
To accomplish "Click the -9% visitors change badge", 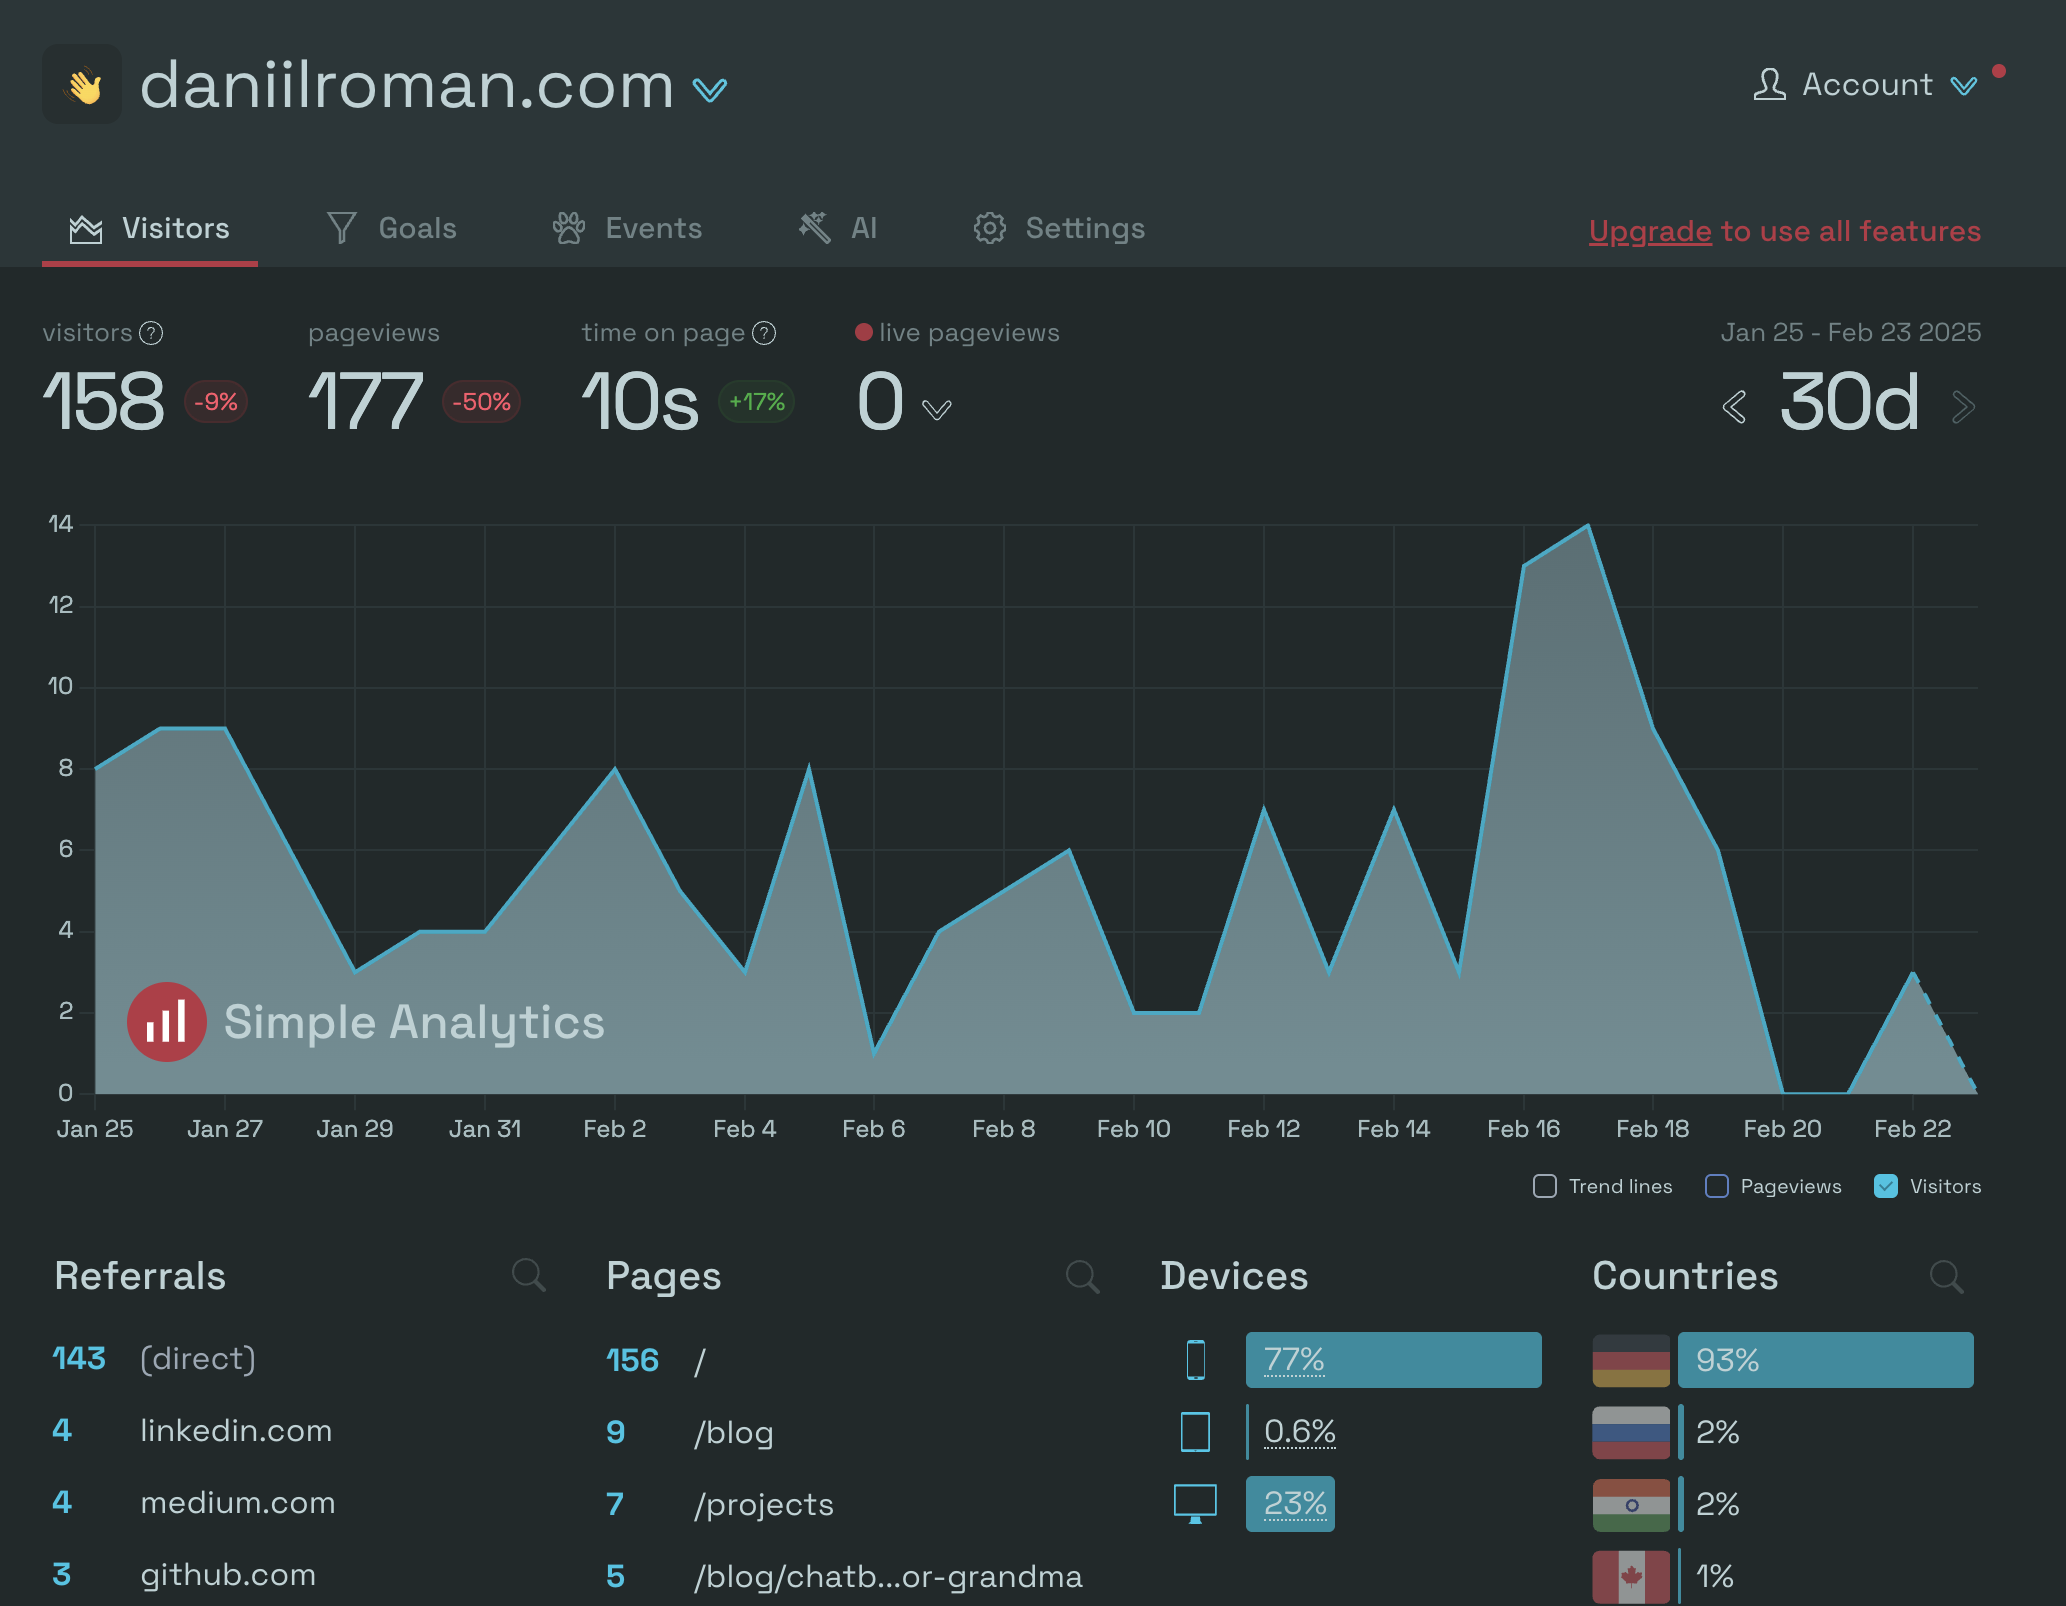I will coord(215,402).
